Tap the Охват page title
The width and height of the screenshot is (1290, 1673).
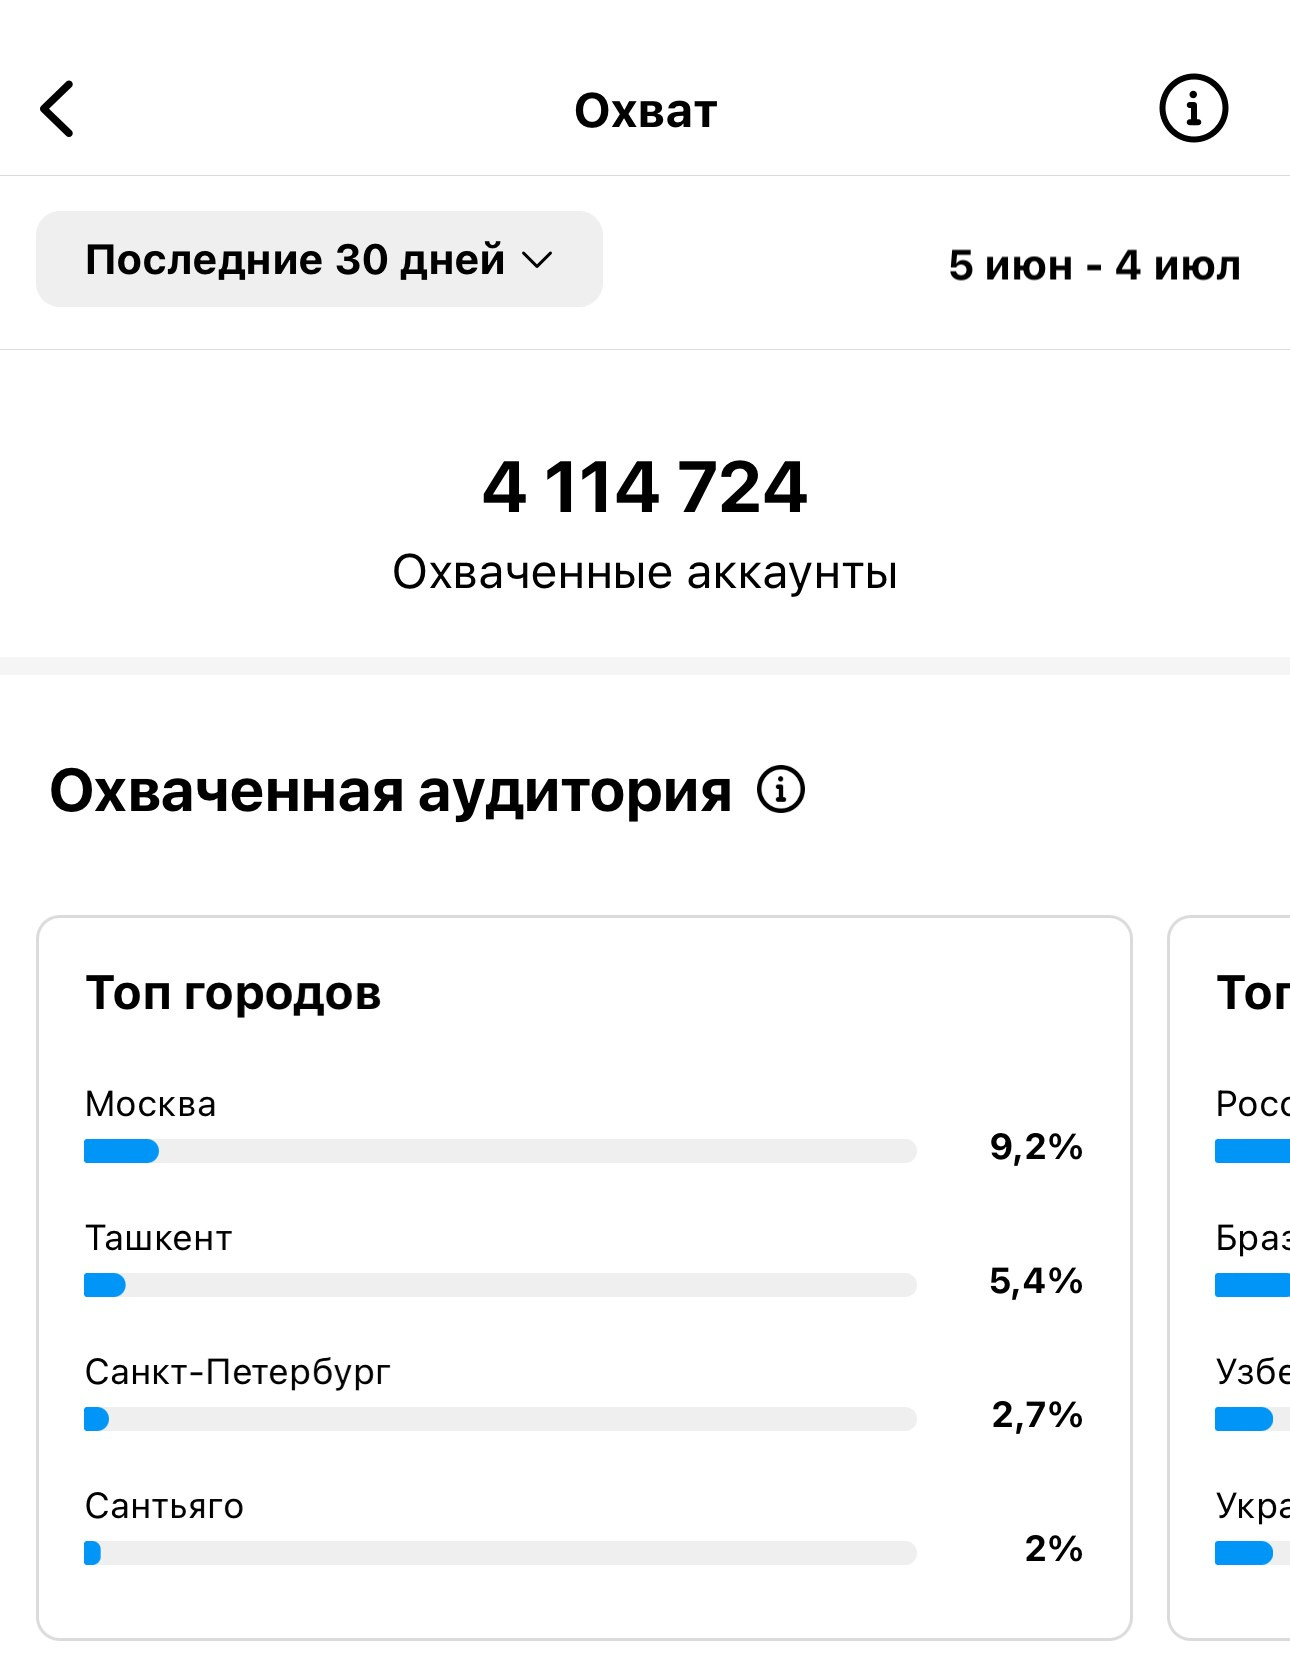click(645, 110)
